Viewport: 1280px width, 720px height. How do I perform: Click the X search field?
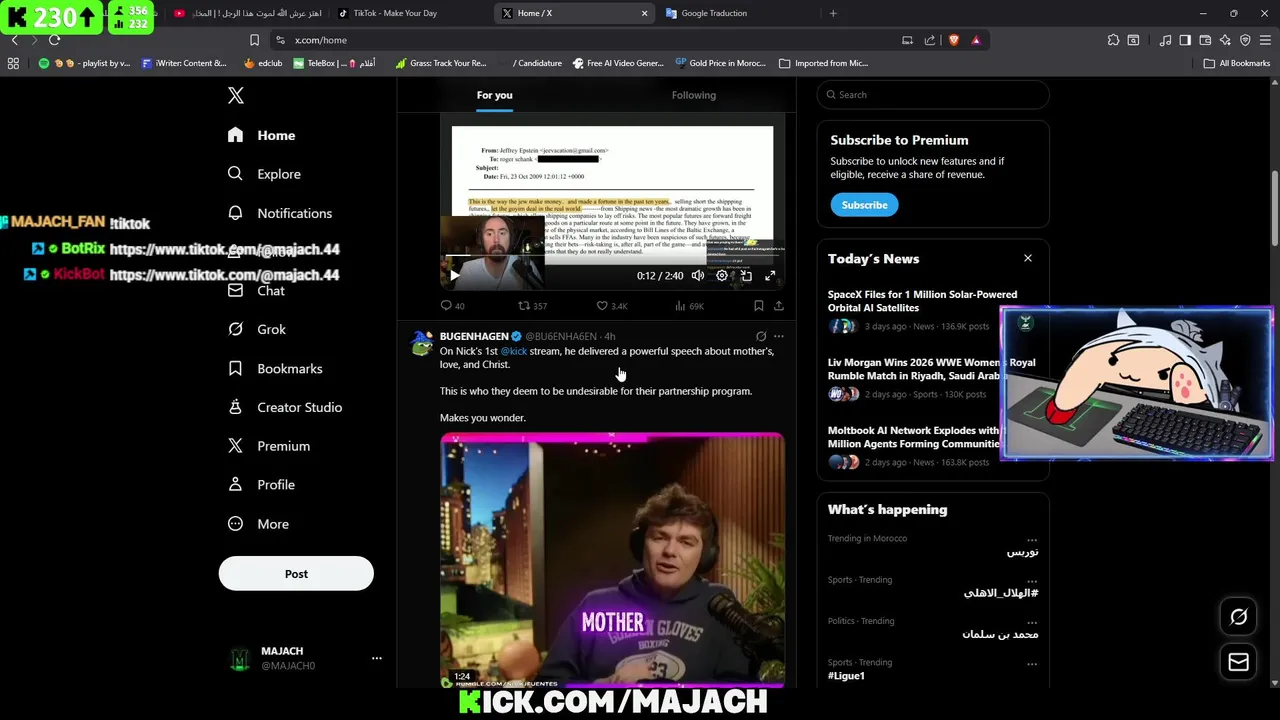pos(933,95)
